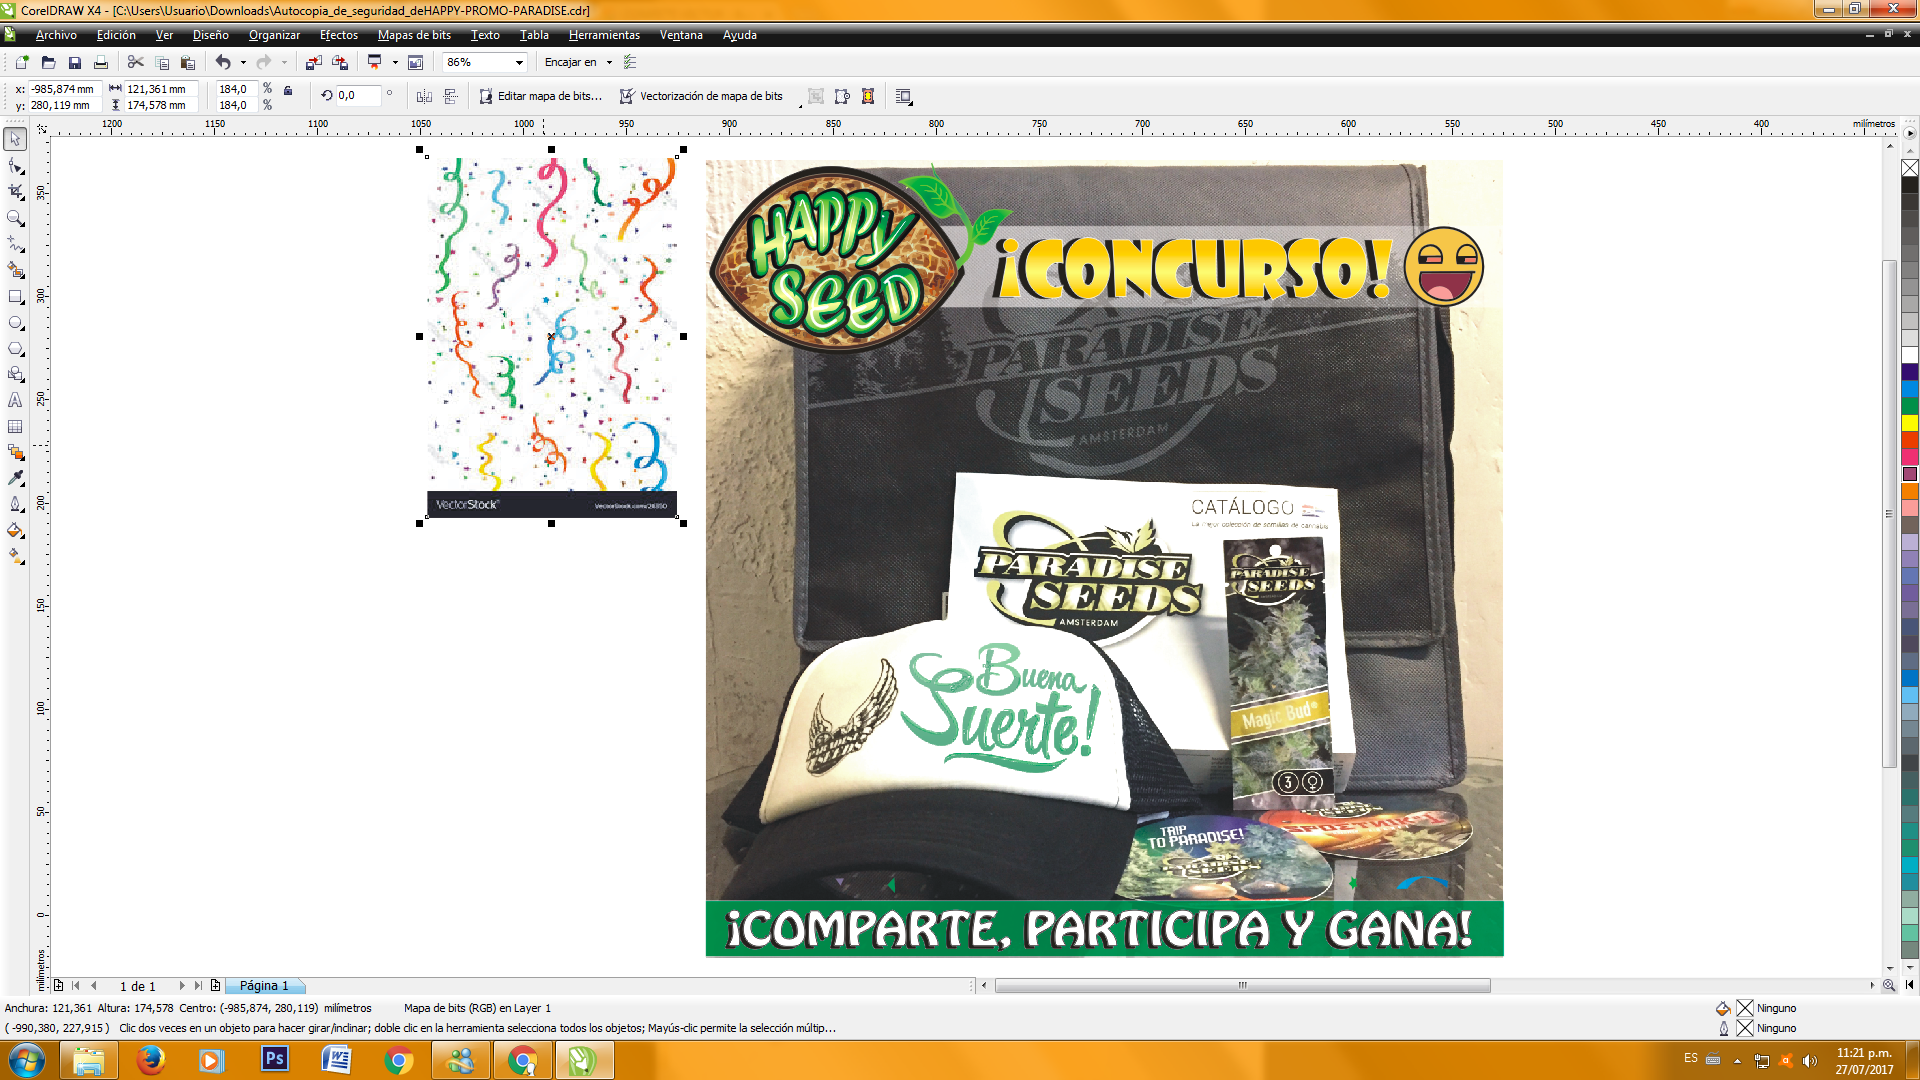Select the Freehand tool
The image size is (1920, 1080).
pyautogui.click(x=15, y=244)
